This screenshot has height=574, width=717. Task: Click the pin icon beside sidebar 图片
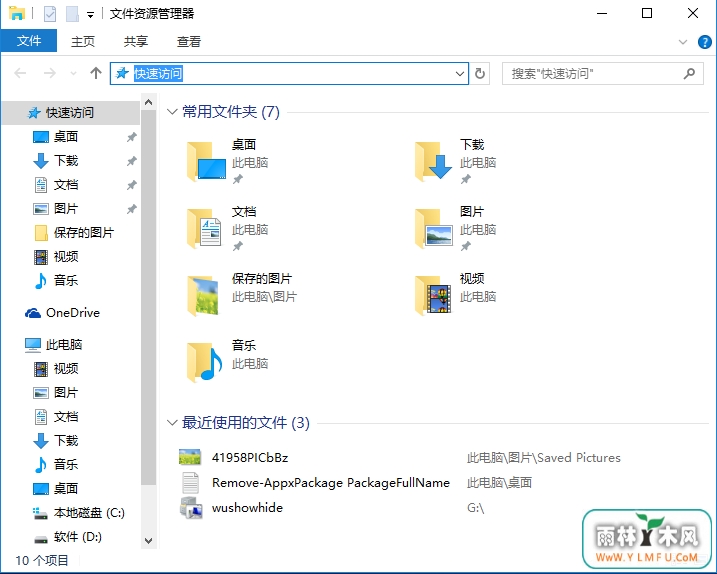pyautogui.click(x=132, y=209)
